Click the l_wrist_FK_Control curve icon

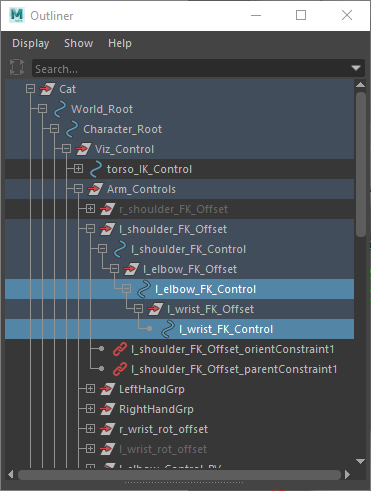point(168,329)
